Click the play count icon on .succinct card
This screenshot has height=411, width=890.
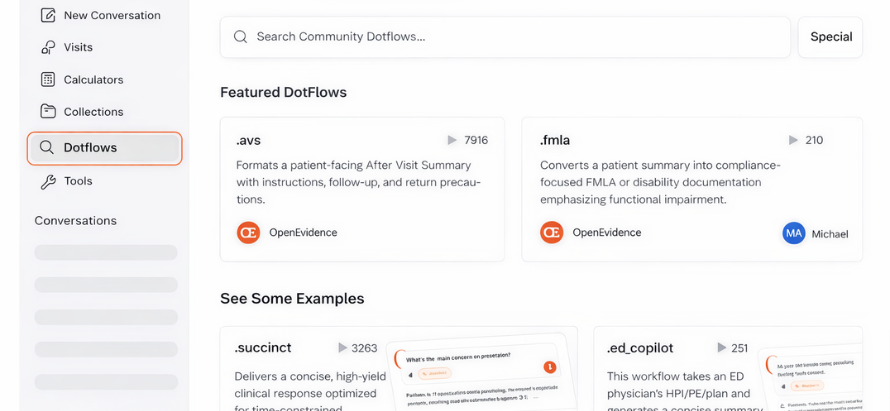(x=342, y=348)
